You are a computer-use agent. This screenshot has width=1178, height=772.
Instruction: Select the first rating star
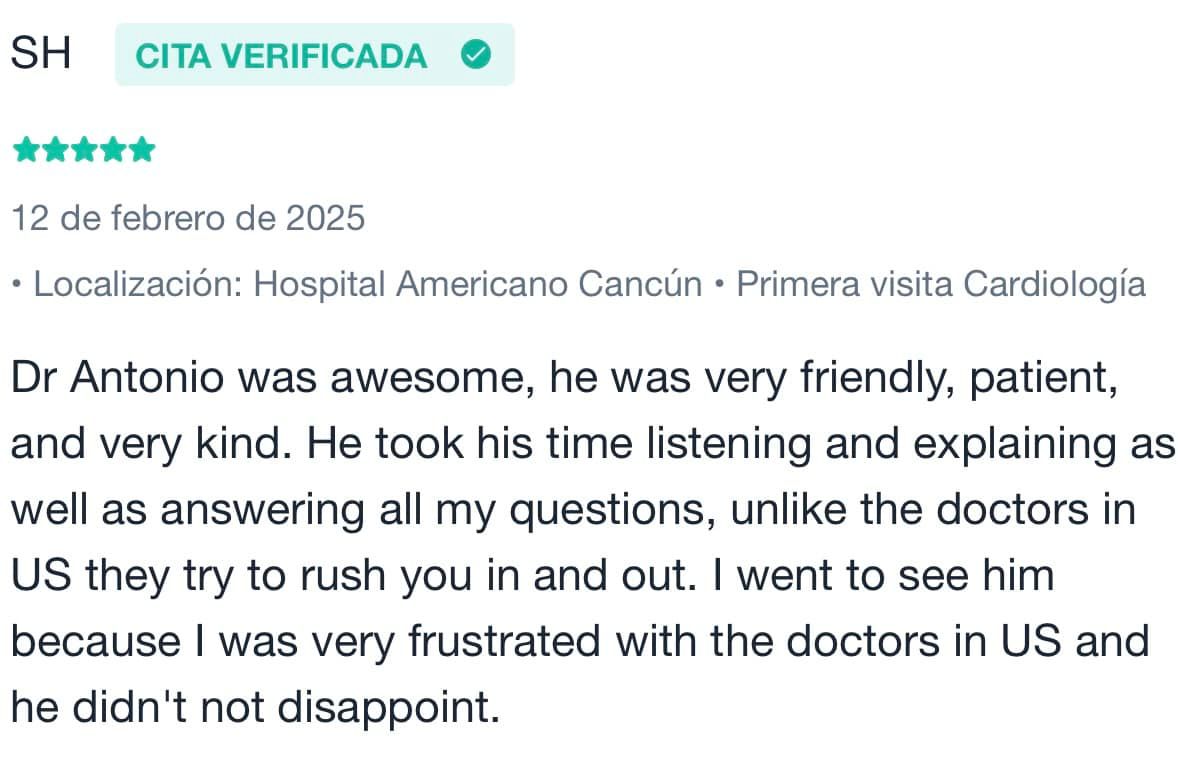[26, 150]
